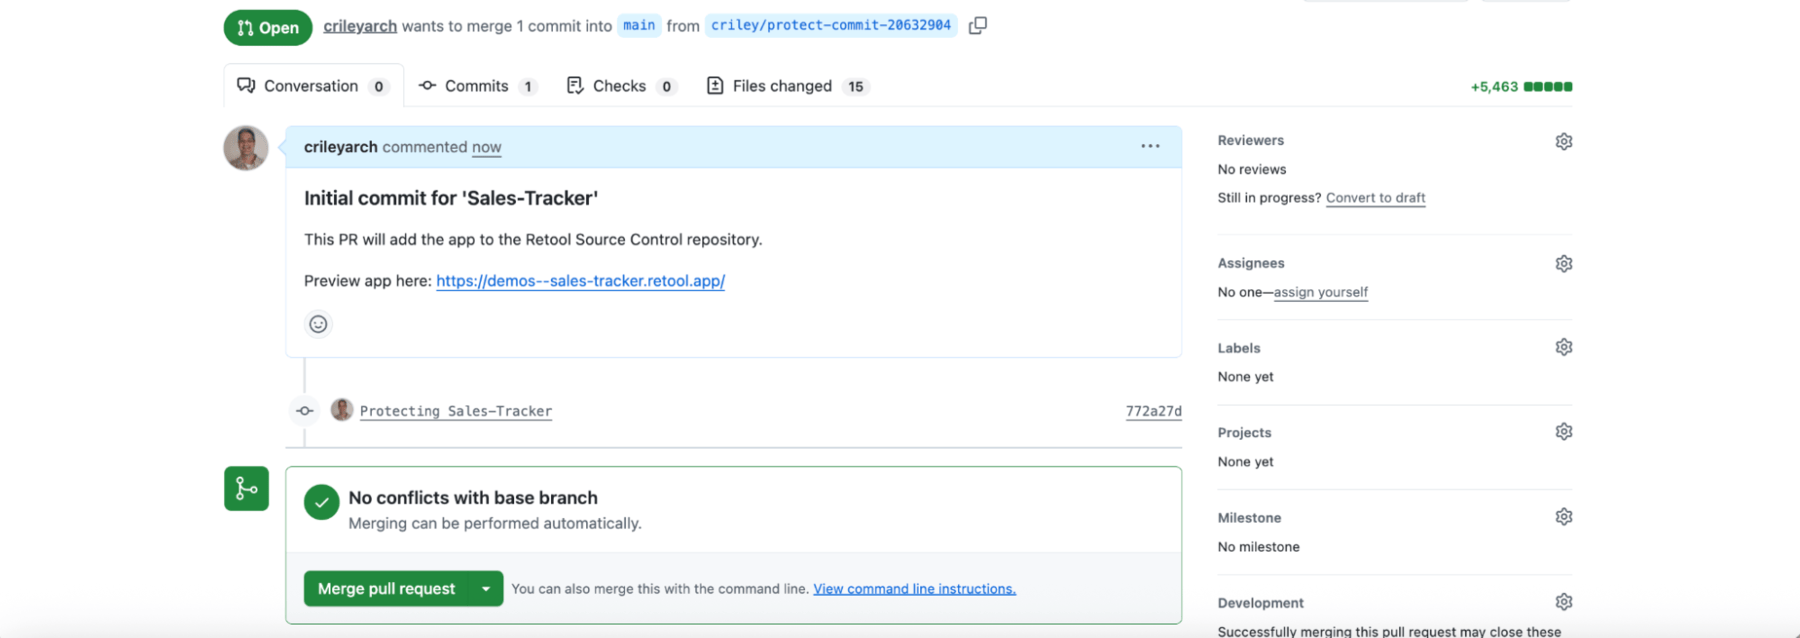
Task: Open commit hash 772a27d
Action: [1153, 411]
